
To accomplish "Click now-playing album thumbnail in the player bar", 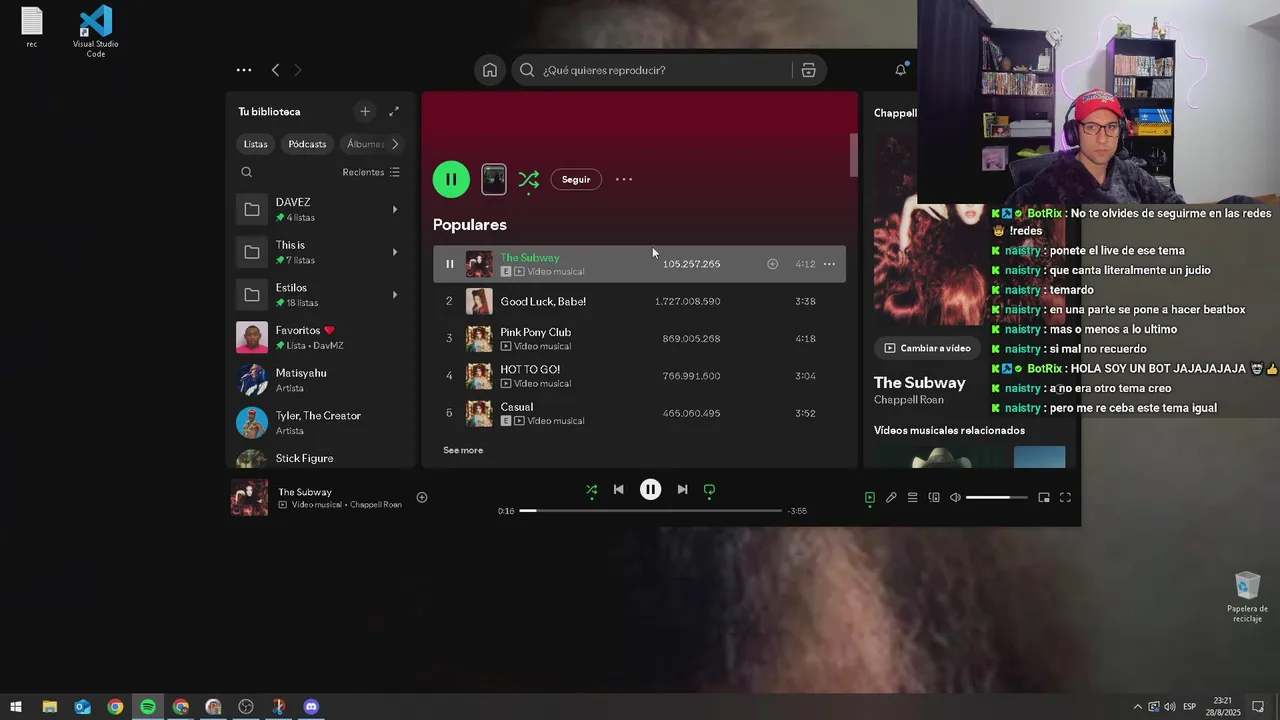I will tap(250, 497).
